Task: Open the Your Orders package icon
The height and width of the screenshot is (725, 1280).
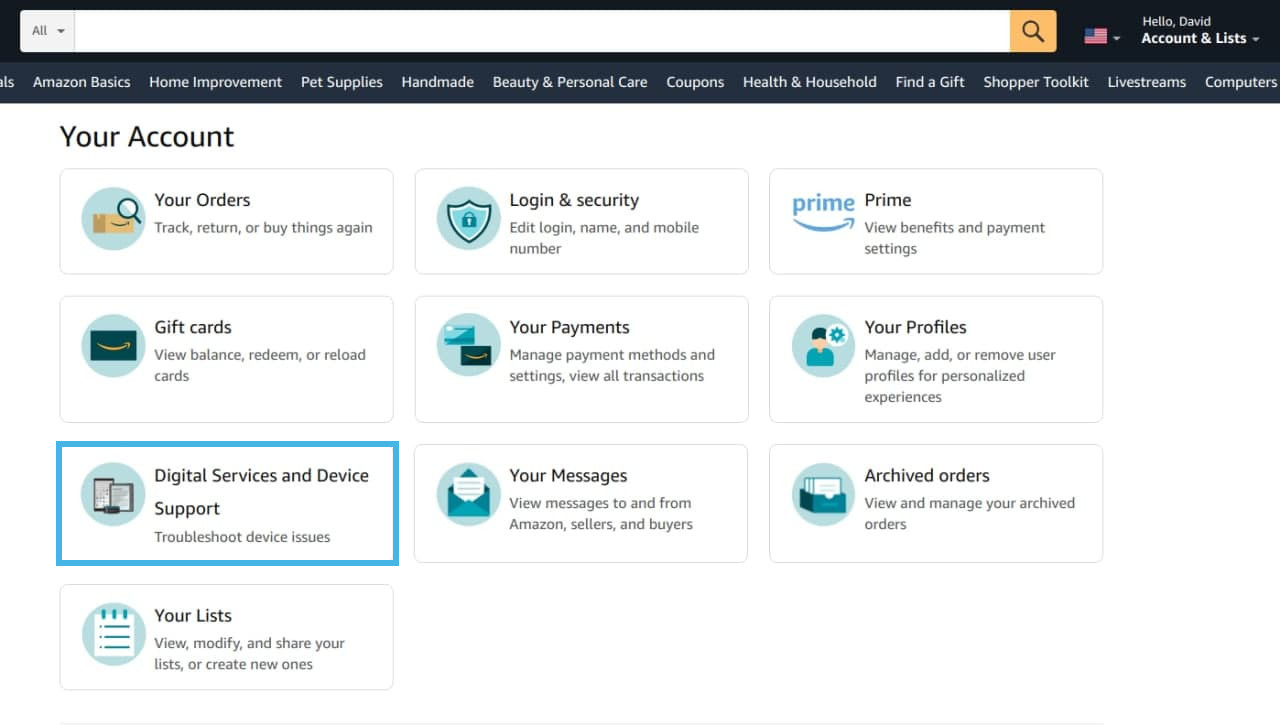Action: (113, 218)
